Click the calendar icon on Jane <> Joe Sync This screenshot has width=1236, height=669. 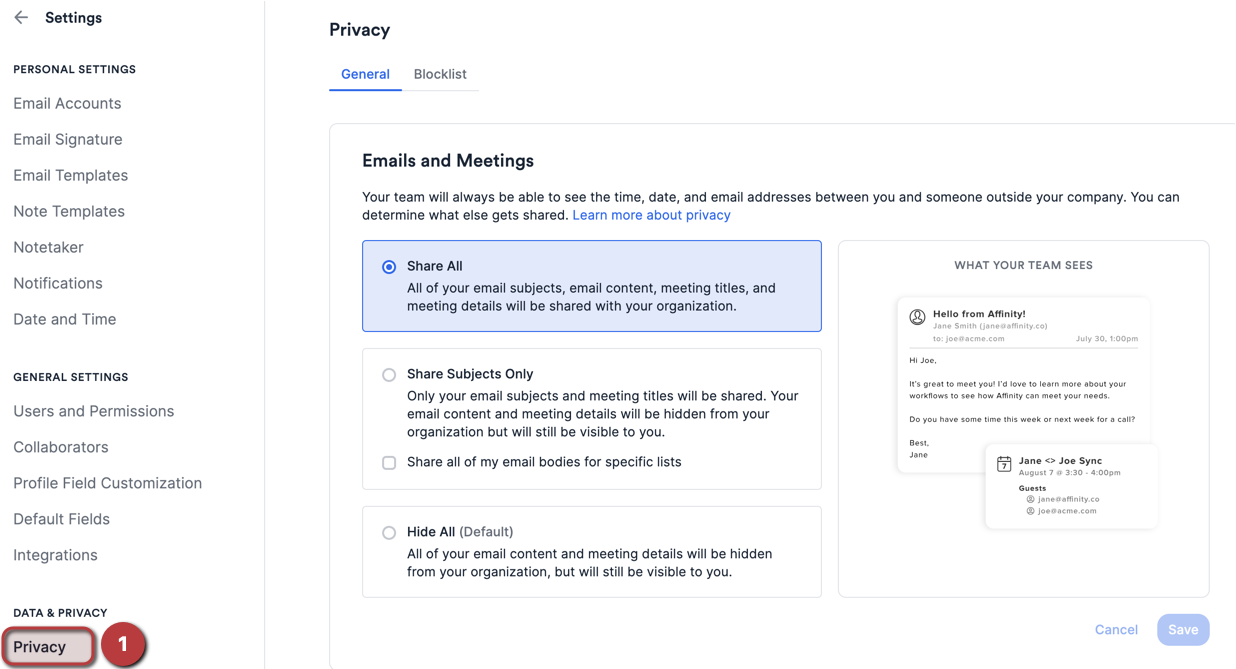click(1004, 463)
